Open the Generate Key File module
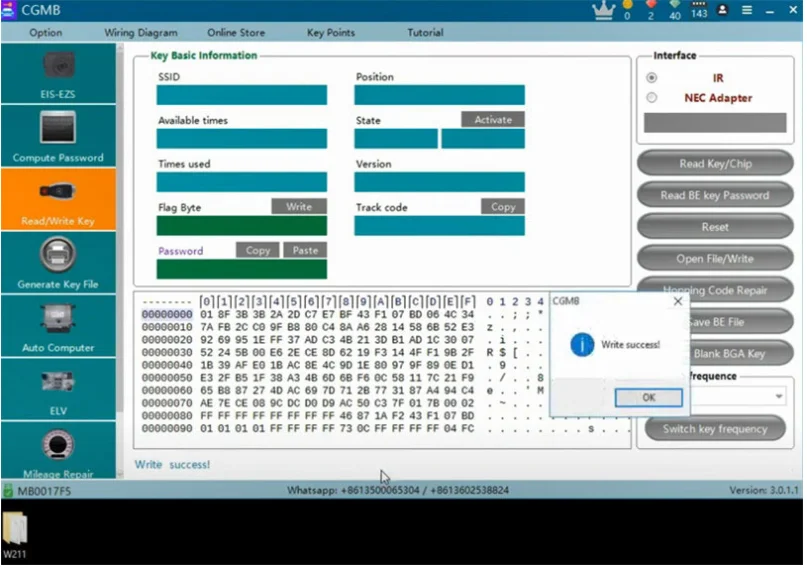This screenshot has width=807, height=570. pos(58,263)
